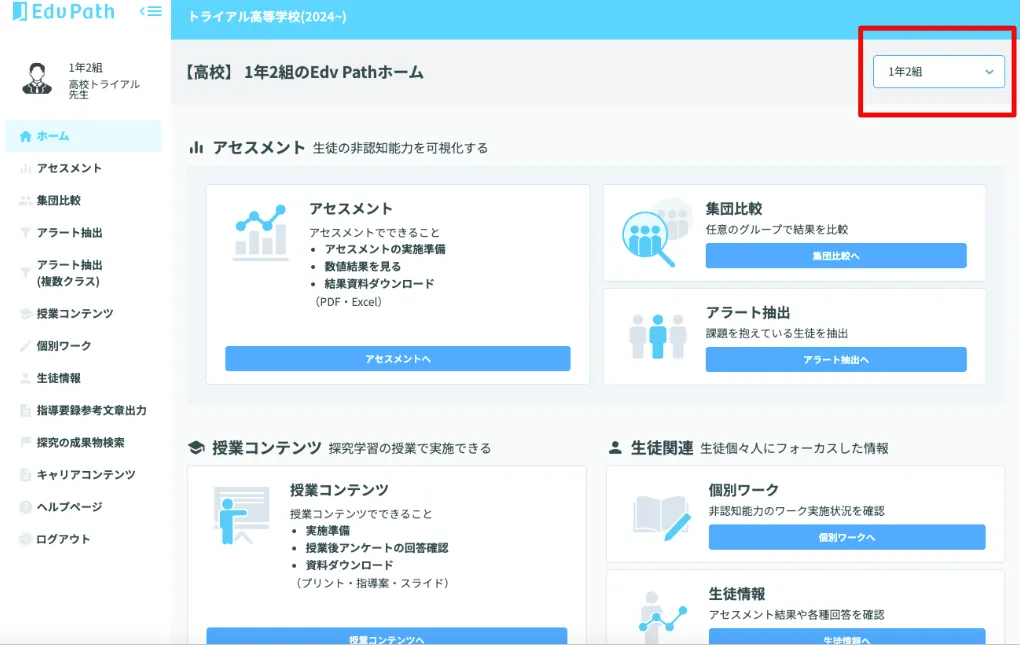
Task: Click the 集団比較へ button
Action: [x=836, y=256]
